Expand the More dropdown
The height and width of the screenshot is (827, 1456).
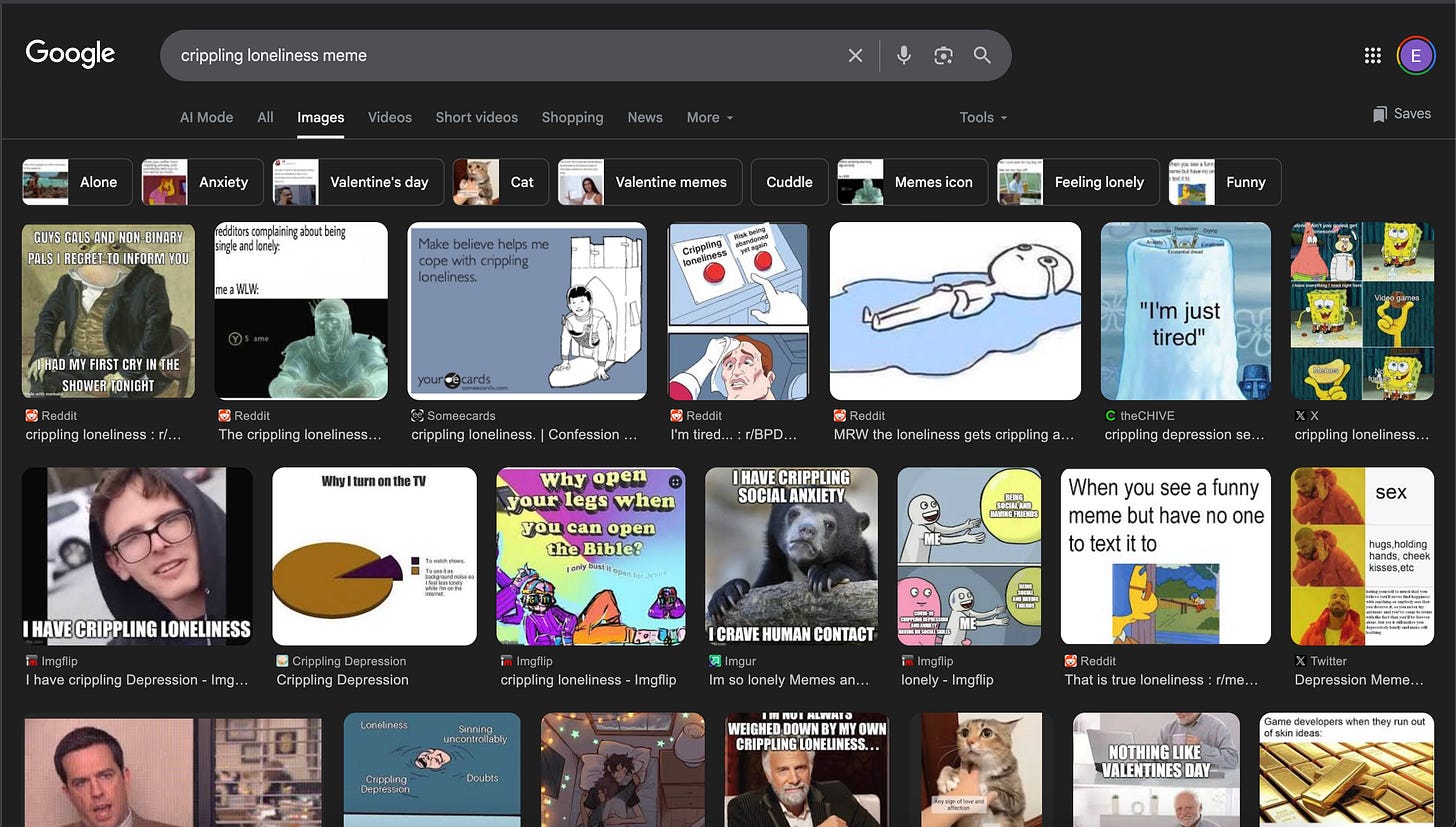coord(710,117)
